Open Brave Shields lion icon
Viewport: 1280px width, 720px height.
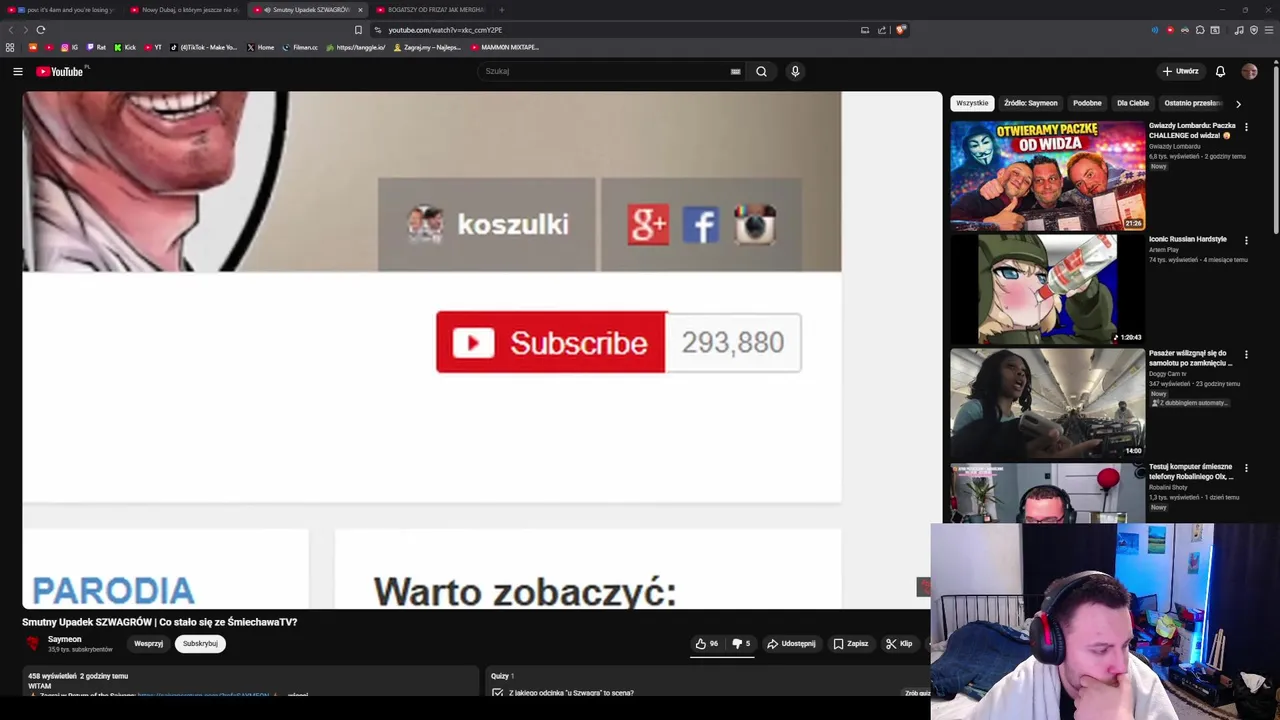[x=900, y=30]
